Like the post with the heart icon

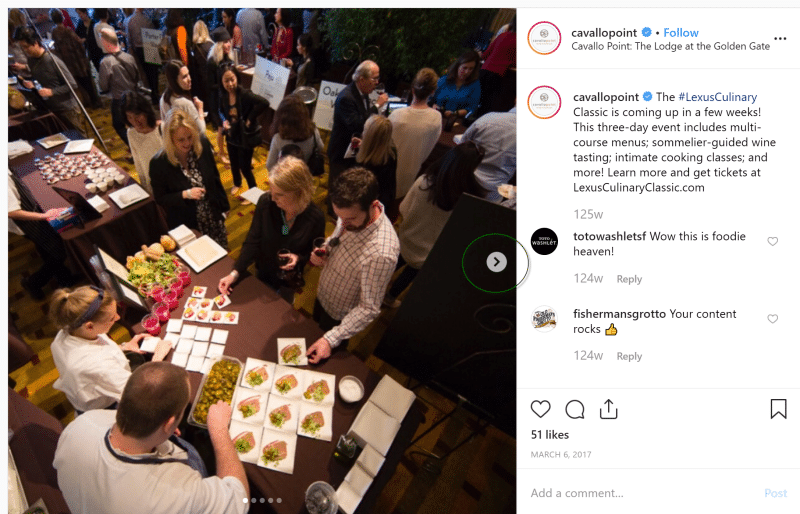540,409
